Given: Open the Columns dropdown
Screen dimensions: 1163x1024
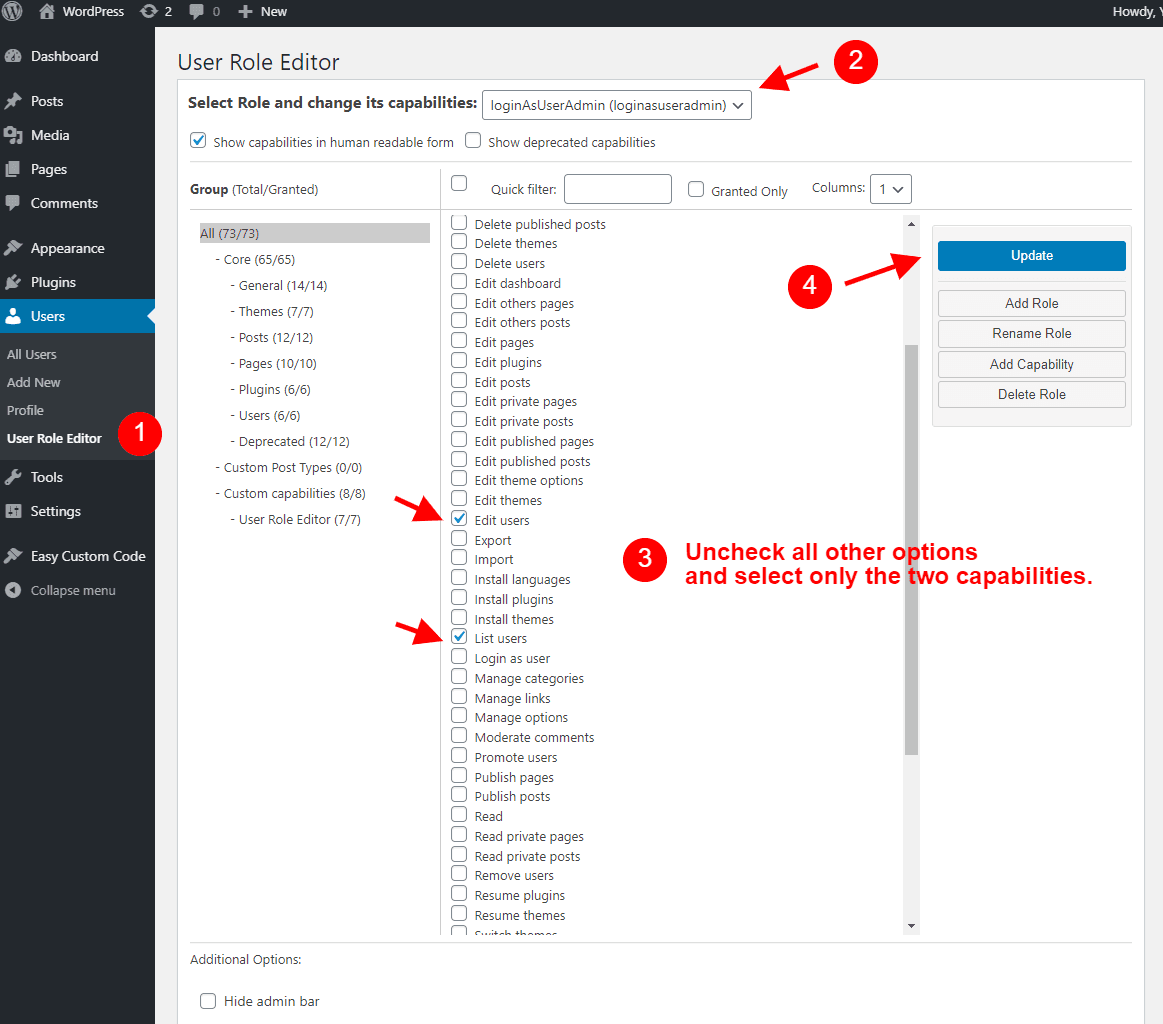Looking at the screenshot, I should [x=890, y=188].
